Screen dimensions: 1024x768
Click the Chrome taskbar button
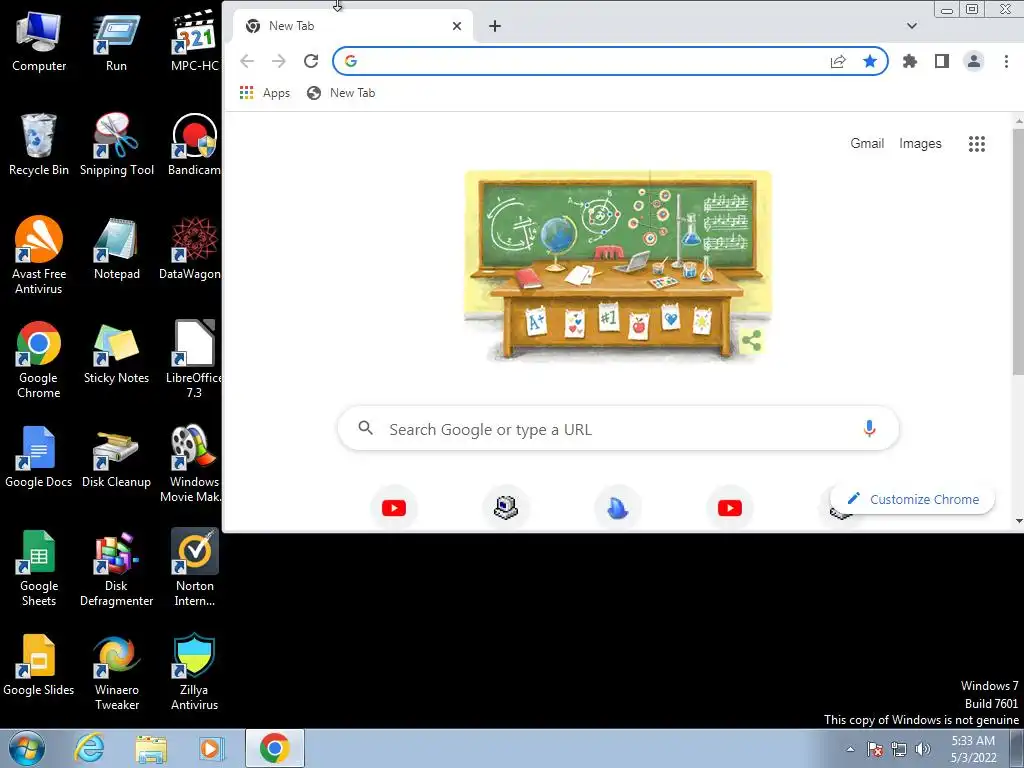275,748
